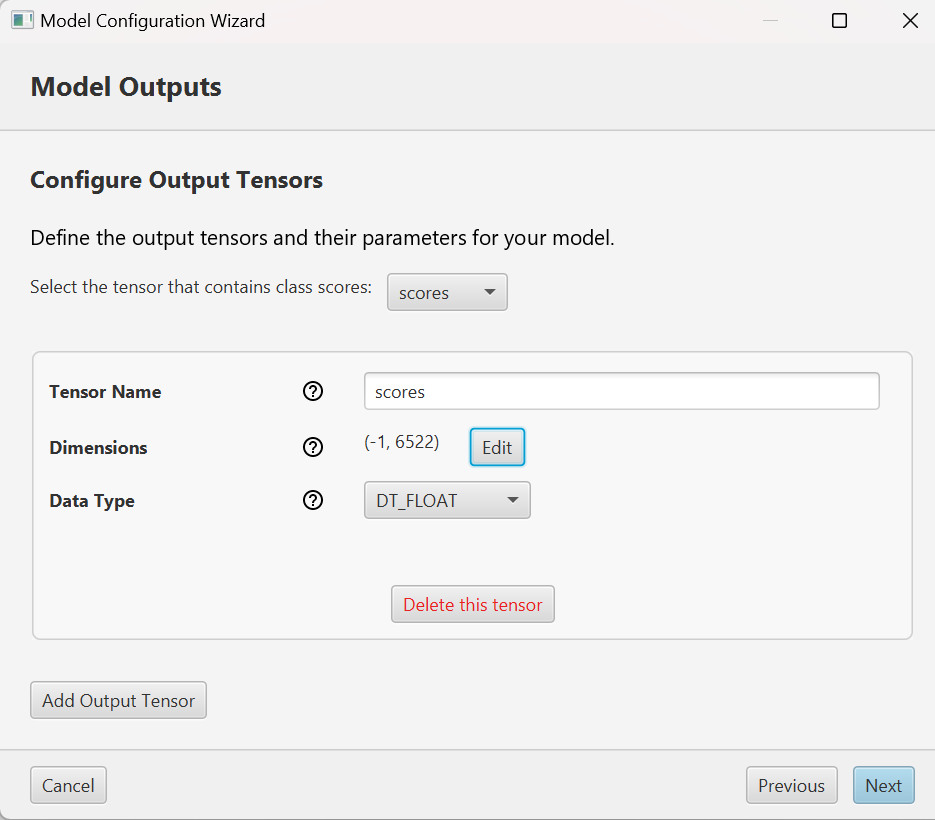The image size is (935, 820).
Task: Open the help tooltip for Dimensions
Action: [313, 447]
